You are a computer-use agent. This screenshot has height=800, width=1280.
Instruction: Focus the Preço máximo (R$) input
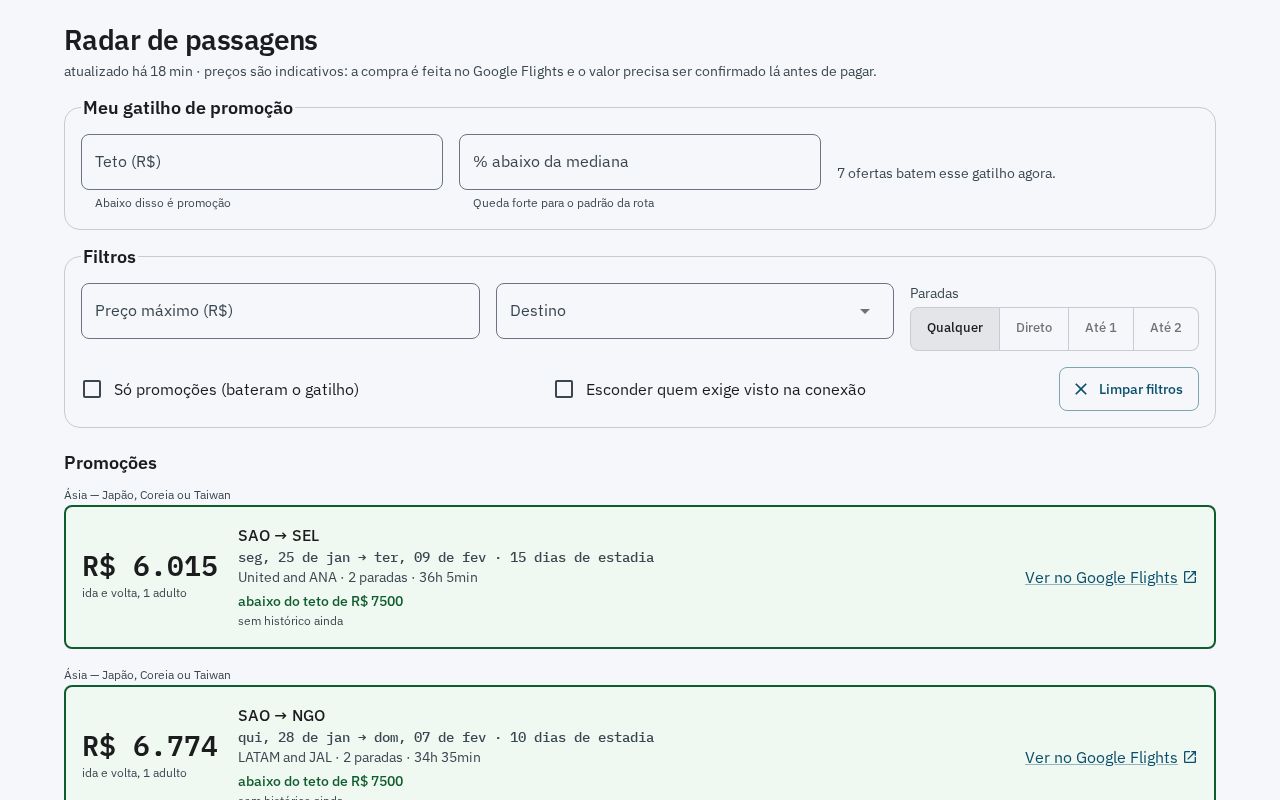click(x=280, y=311)
